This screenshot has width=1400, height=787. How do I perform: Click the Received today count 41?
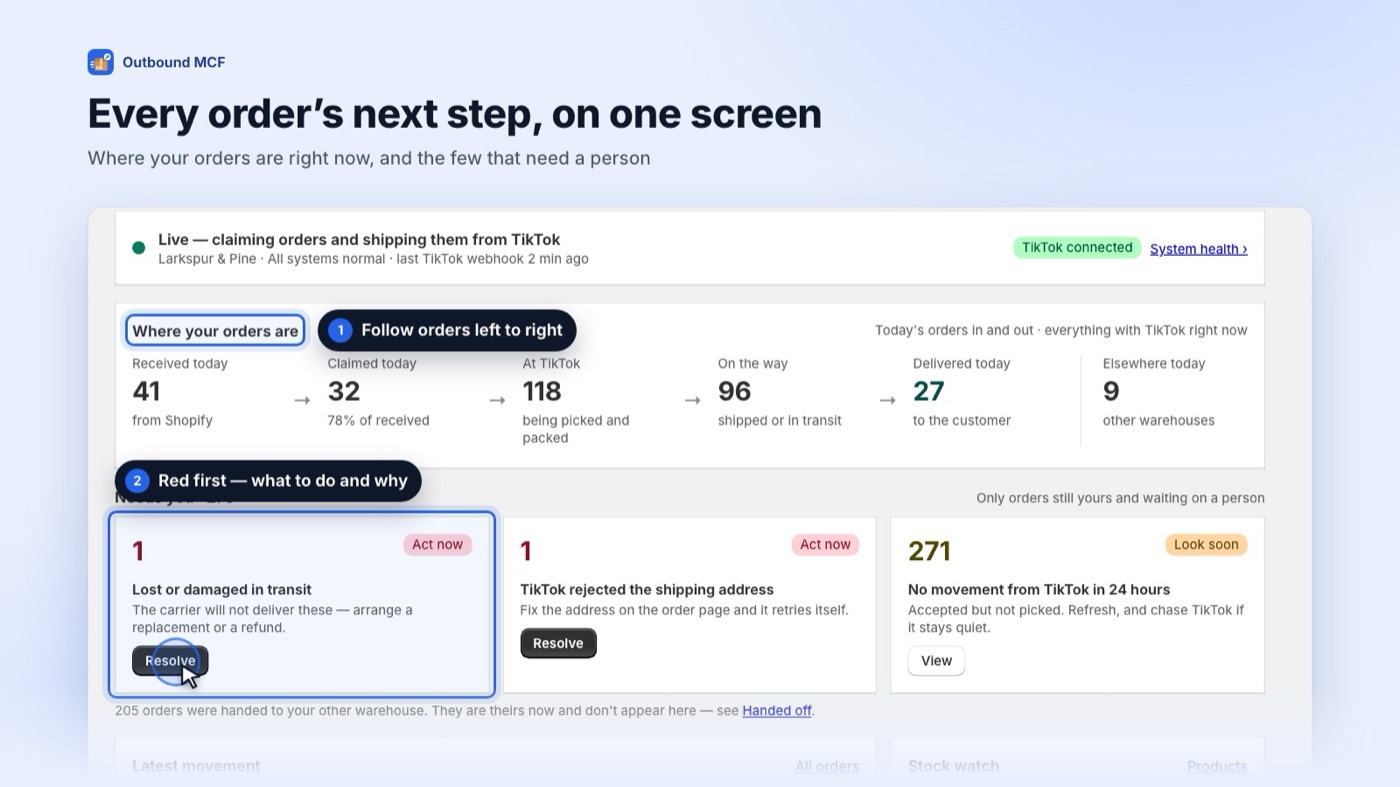click(146, 391)
